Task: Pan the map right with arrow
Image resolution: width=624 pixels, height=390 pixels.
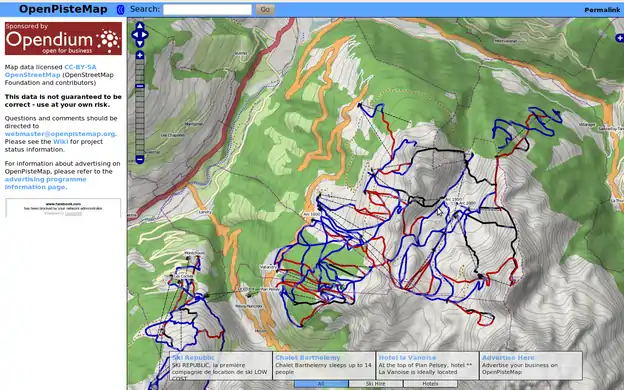Action: [x=145, y=35]
